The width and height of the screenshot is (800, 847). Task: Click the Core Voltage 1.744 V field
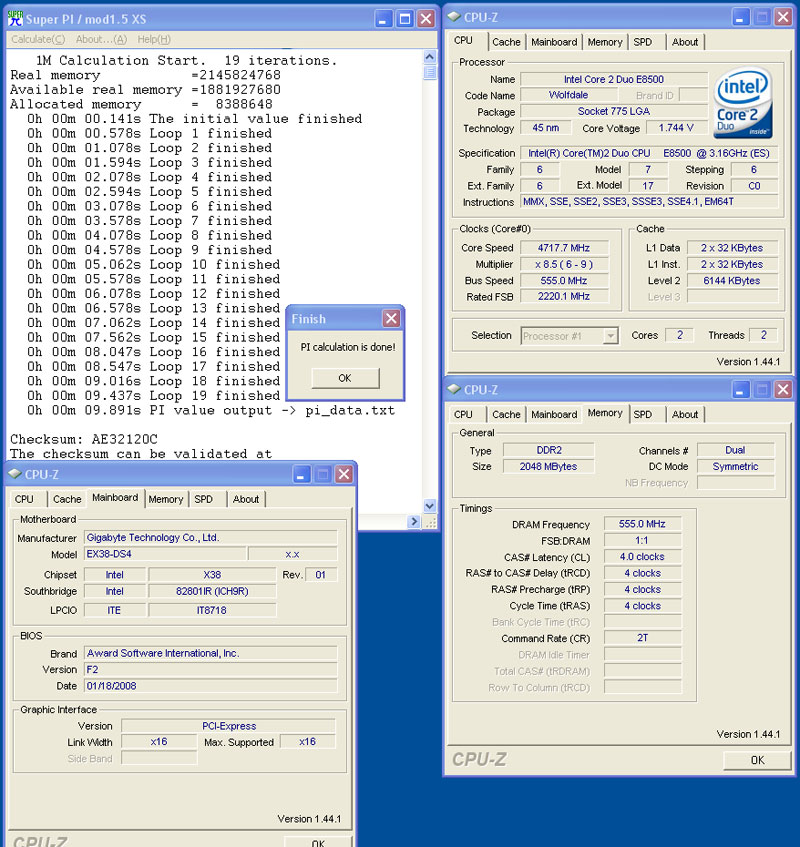click(x=676, y=128)
